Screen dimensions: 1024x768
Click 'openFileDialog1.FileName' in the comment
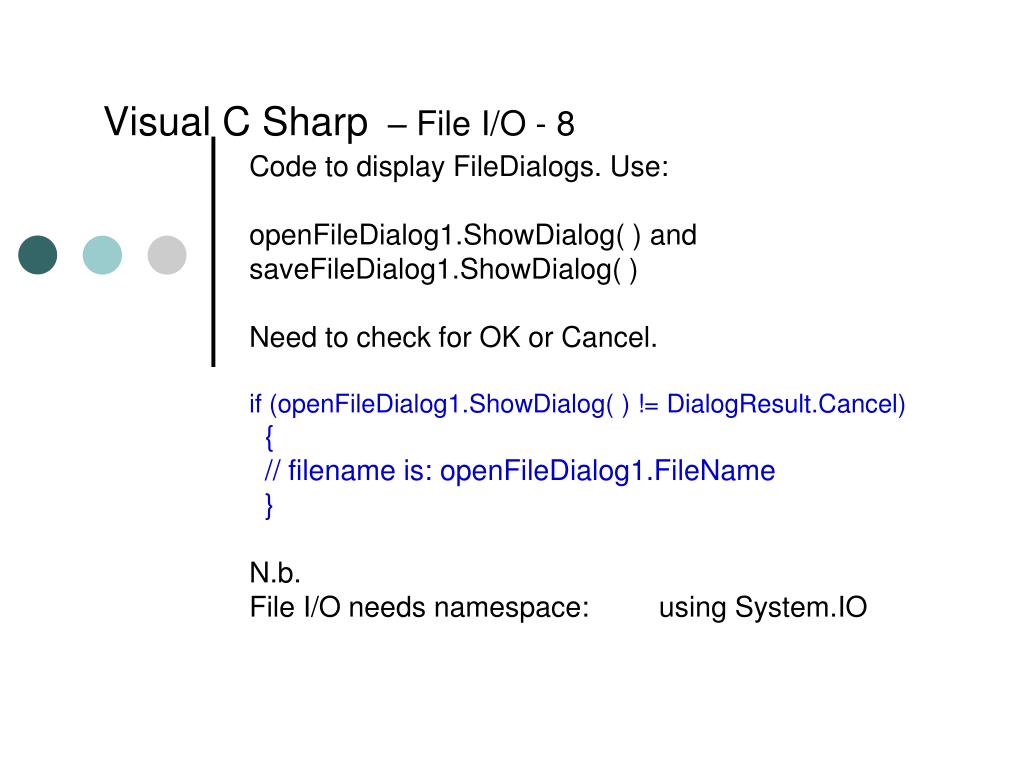click(x=608, y=472)
